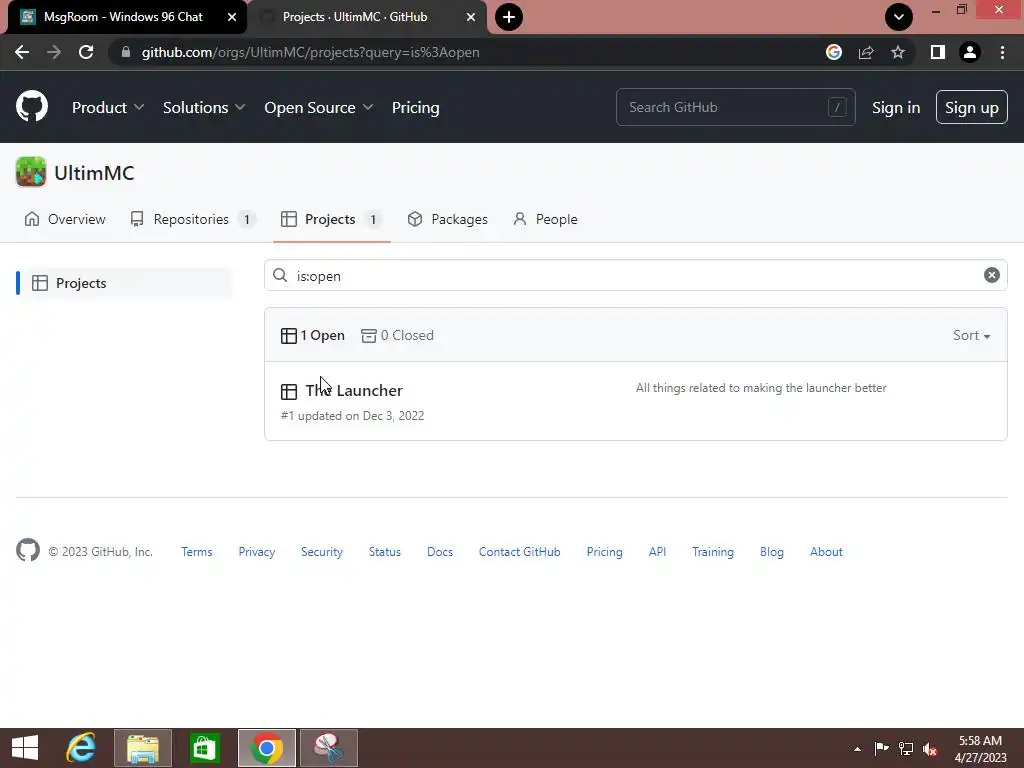Open the Chrome profile avatar icon
This screenshot has height=768, width=1024.
[x=970, y=52]
